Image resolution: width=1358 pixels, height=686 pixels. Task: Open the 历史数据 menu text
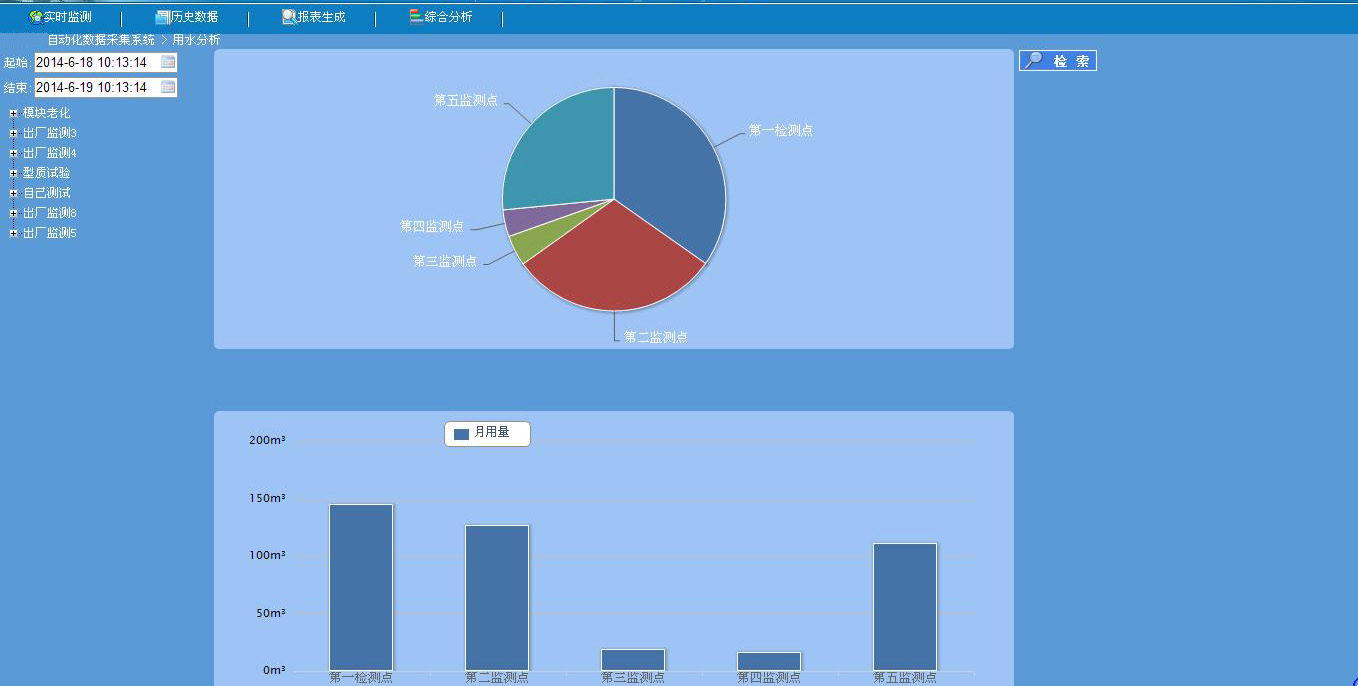pyautogui.click(x=194, y=17)
